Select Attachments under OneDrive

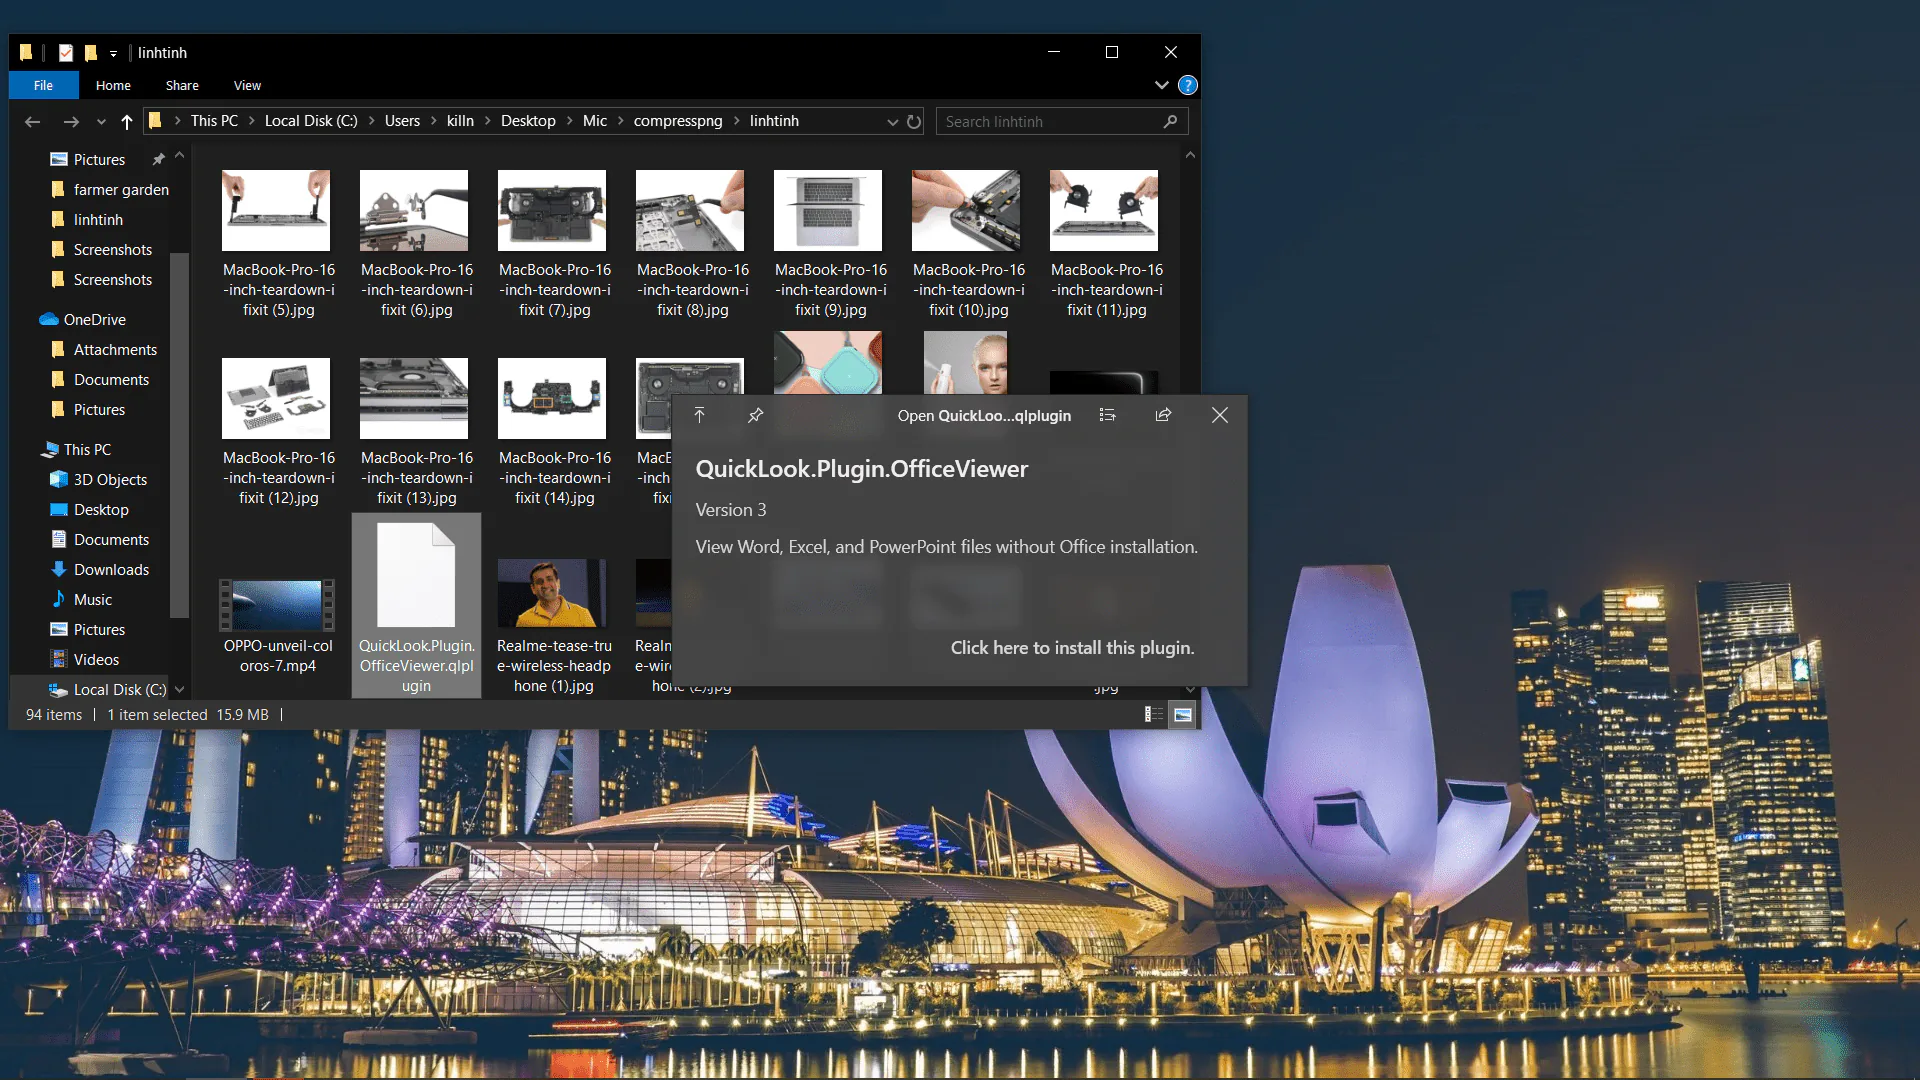coord(115,350)
